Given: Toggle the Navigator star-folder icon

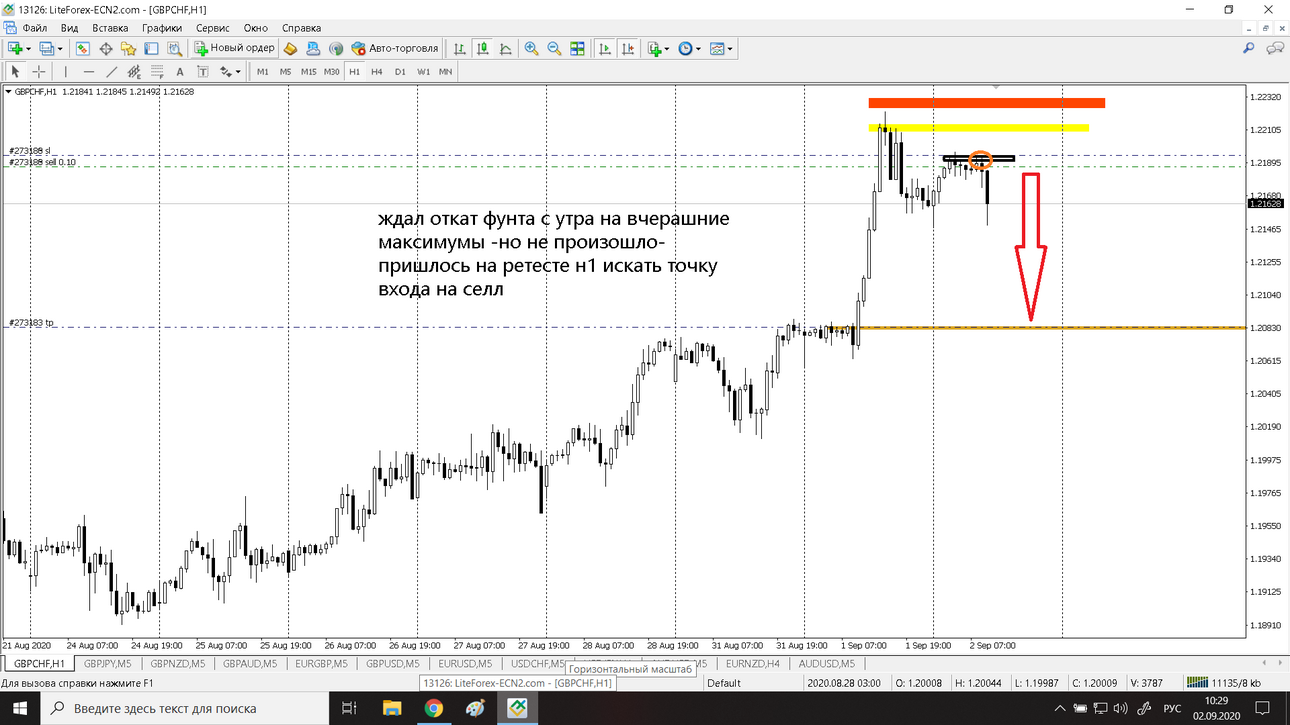Looking at the screenshot, I should 128,48.
